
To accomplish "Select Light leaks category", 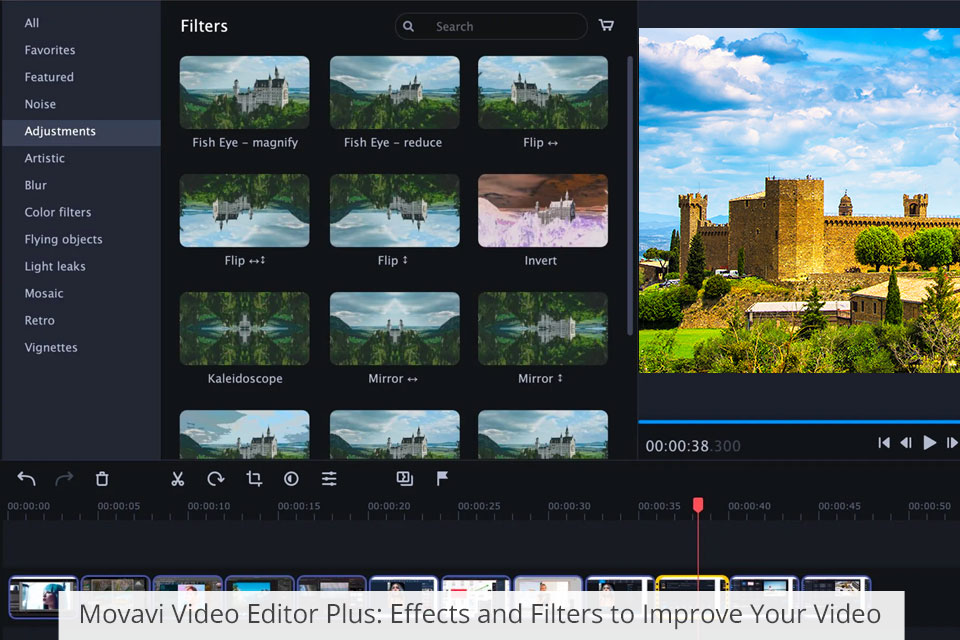I will (x=54, y=266).
